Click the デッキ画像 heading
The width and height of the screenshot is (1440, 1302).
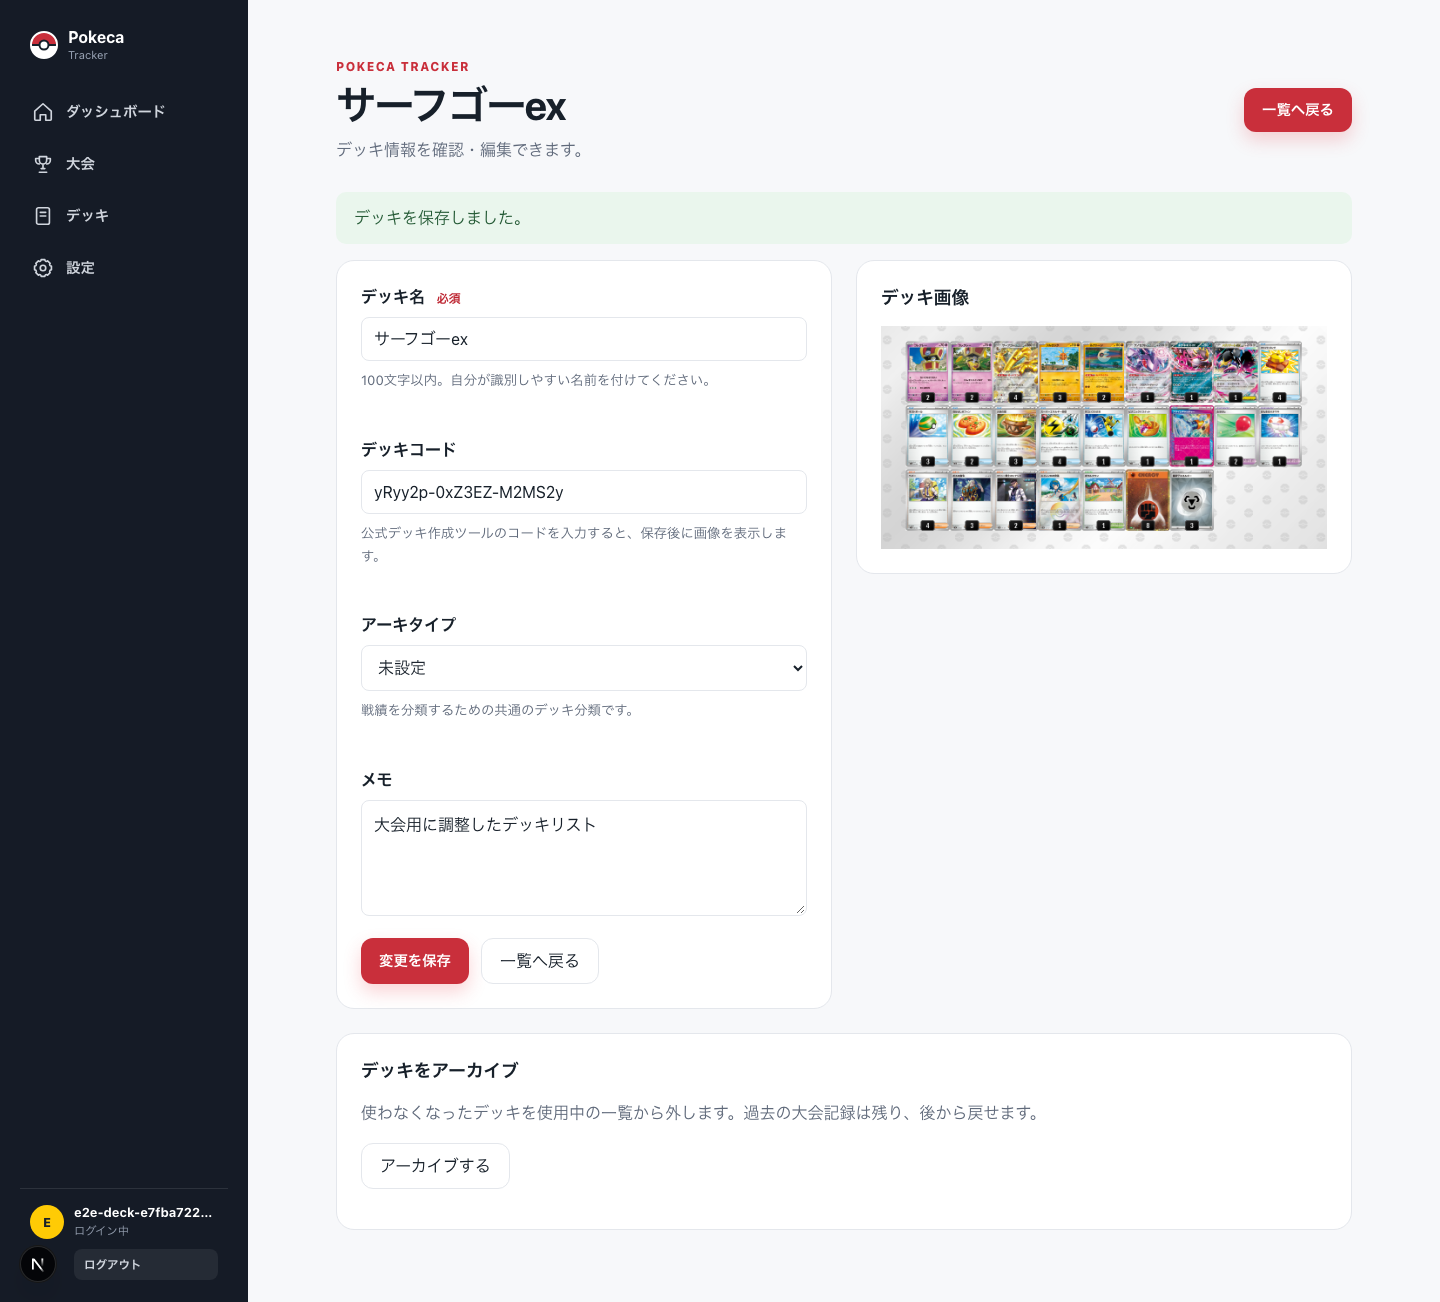click(x=925, y=298)
